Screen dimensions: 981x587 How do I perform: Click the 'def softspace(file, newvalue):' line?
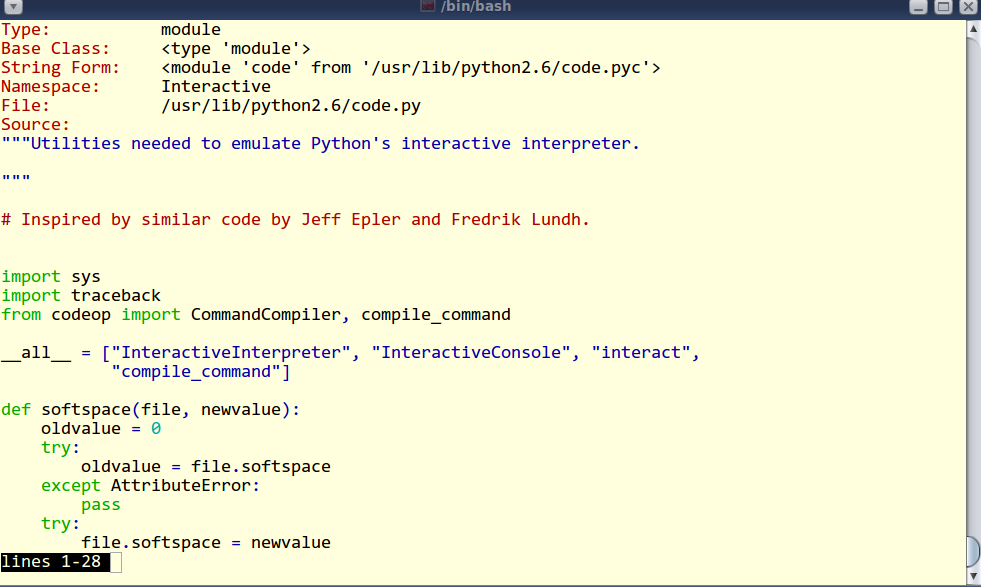click(151, 410)
